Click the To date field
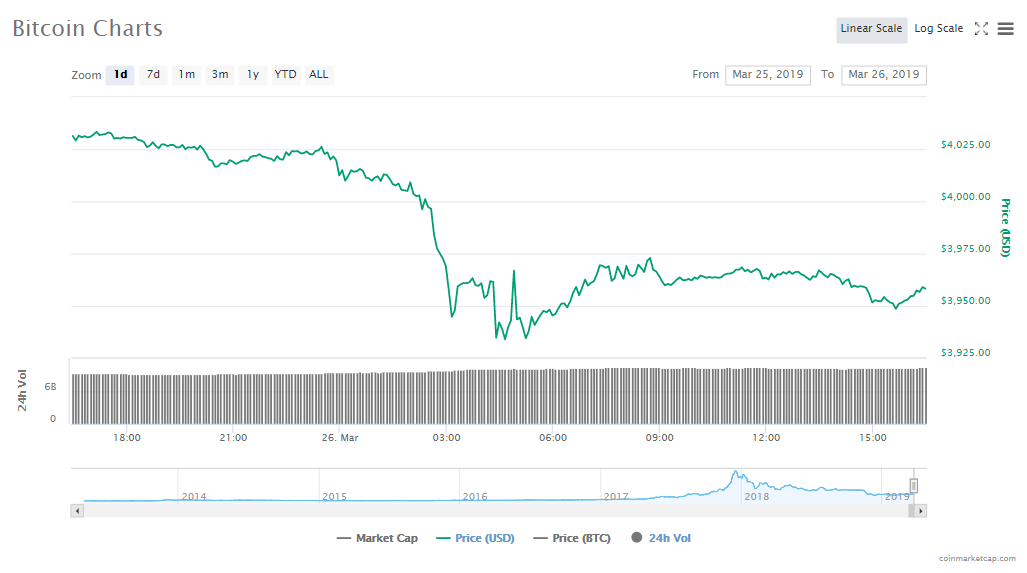The image size is (1027, 573). click(x=883, y=75)
